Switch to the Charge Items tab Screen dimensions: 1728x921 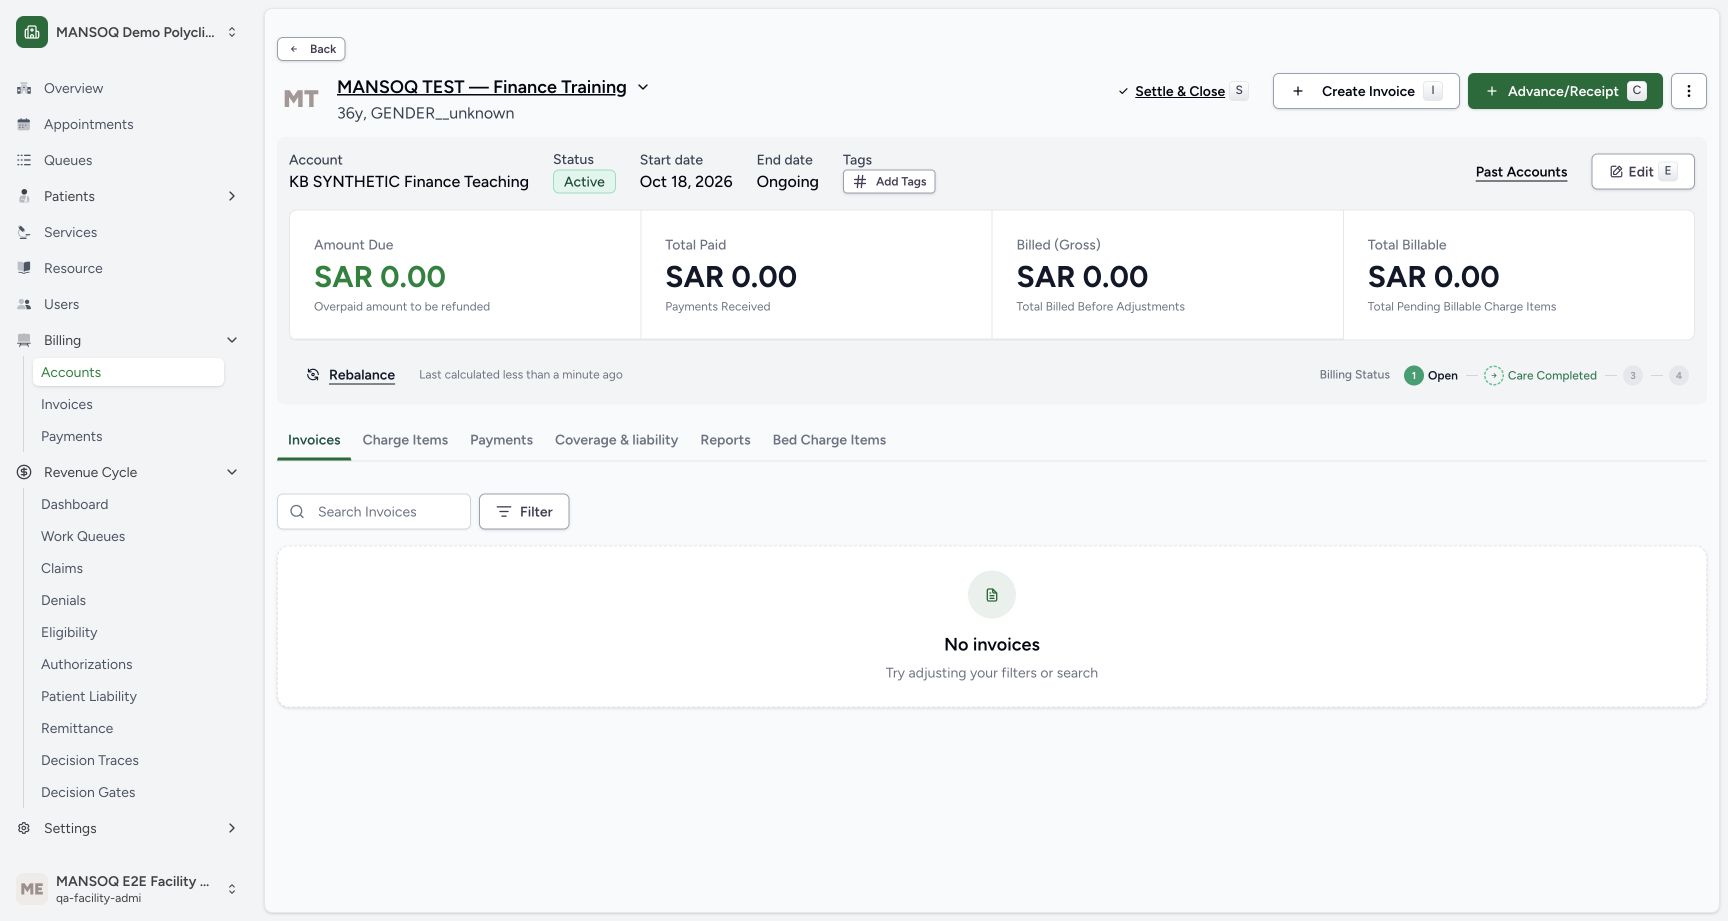coord(405,440)
